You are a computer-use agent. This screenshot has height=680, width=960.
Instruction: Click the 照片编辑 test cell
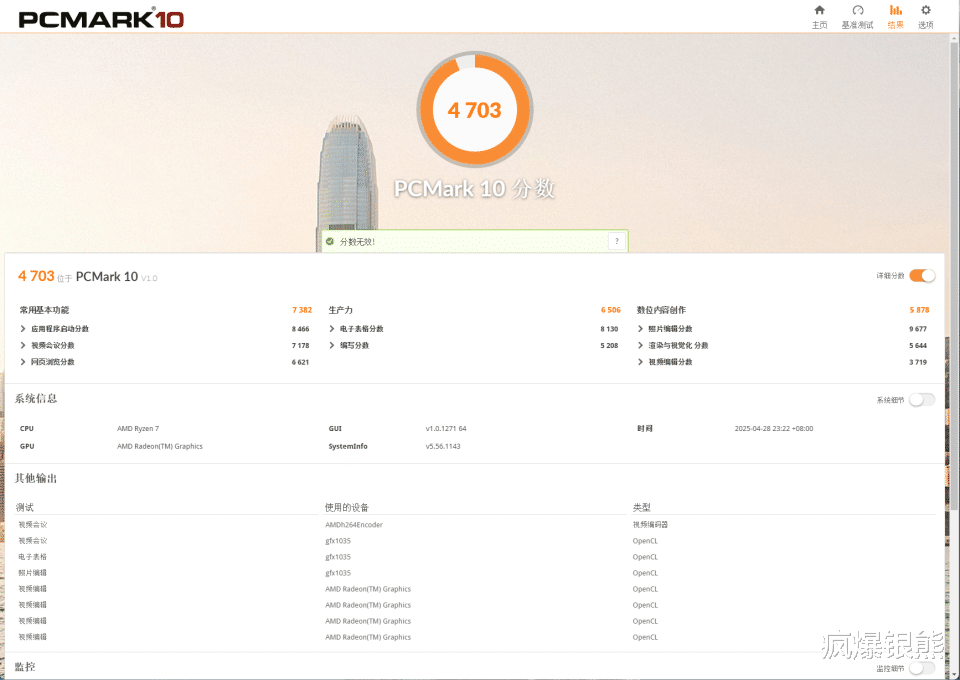click(32, 573)
